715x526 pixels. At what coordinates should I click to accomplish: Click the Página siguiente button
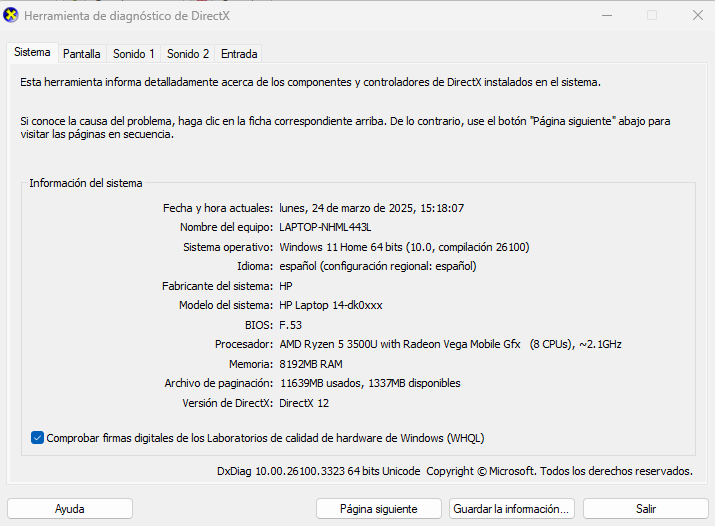coord(378,509)
